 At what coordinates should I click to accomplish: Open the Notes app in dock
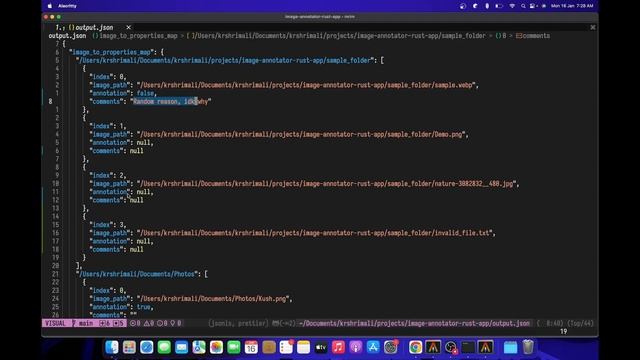303,347
